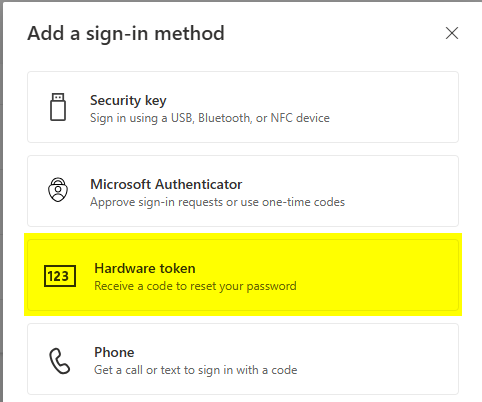Click the word 'Authenticator' in the Microsoft option
The width and height of the screenshot is (482, 402).
199,184
